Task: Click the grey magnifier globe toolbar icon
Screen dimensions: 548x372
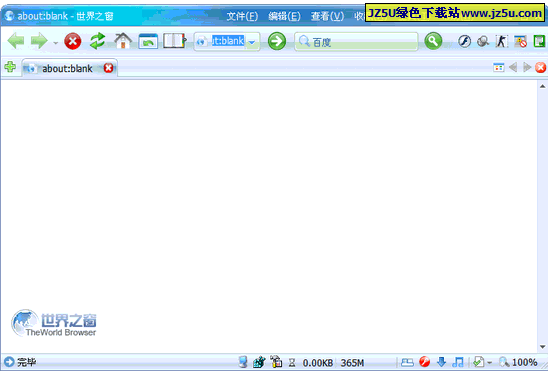Action: [x=483, y=42]
